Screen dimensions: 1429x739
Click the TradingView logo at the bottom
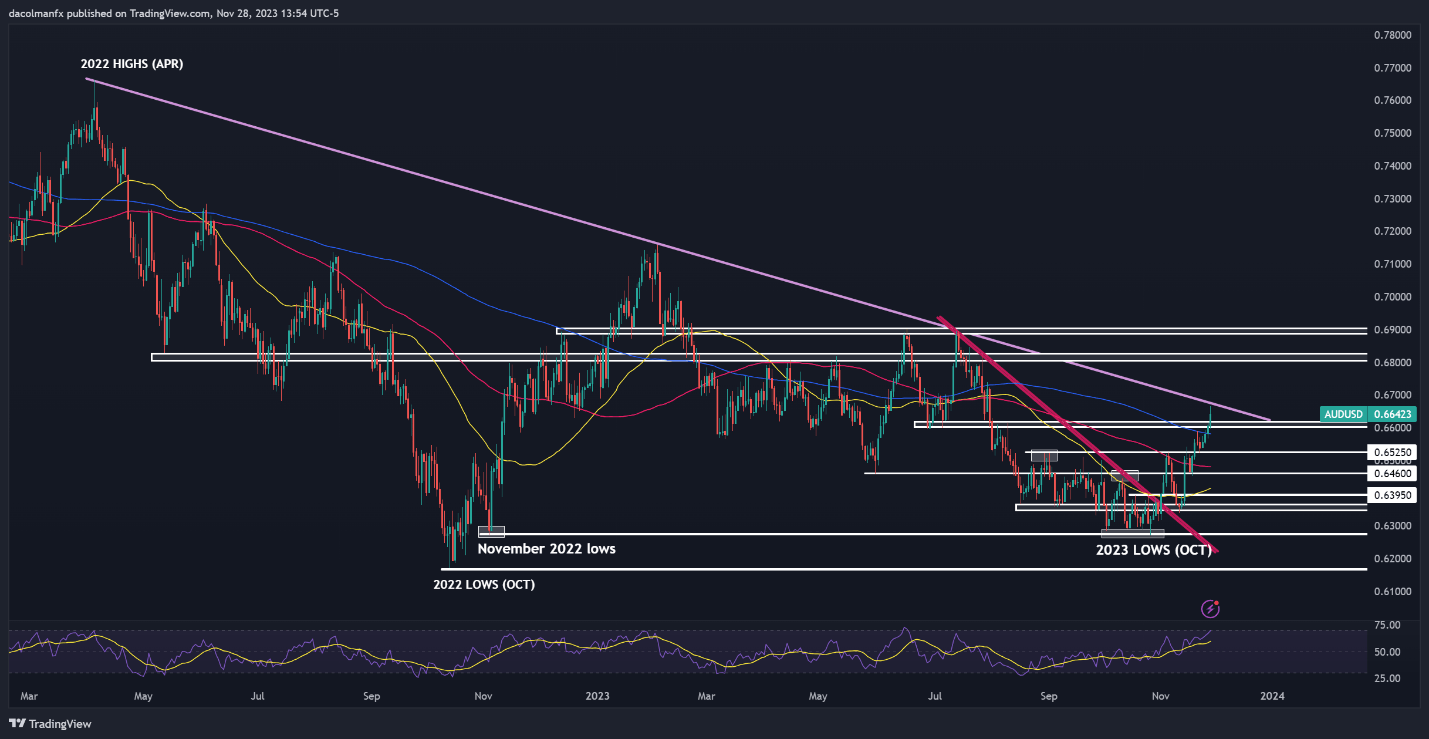coord(48,723)
